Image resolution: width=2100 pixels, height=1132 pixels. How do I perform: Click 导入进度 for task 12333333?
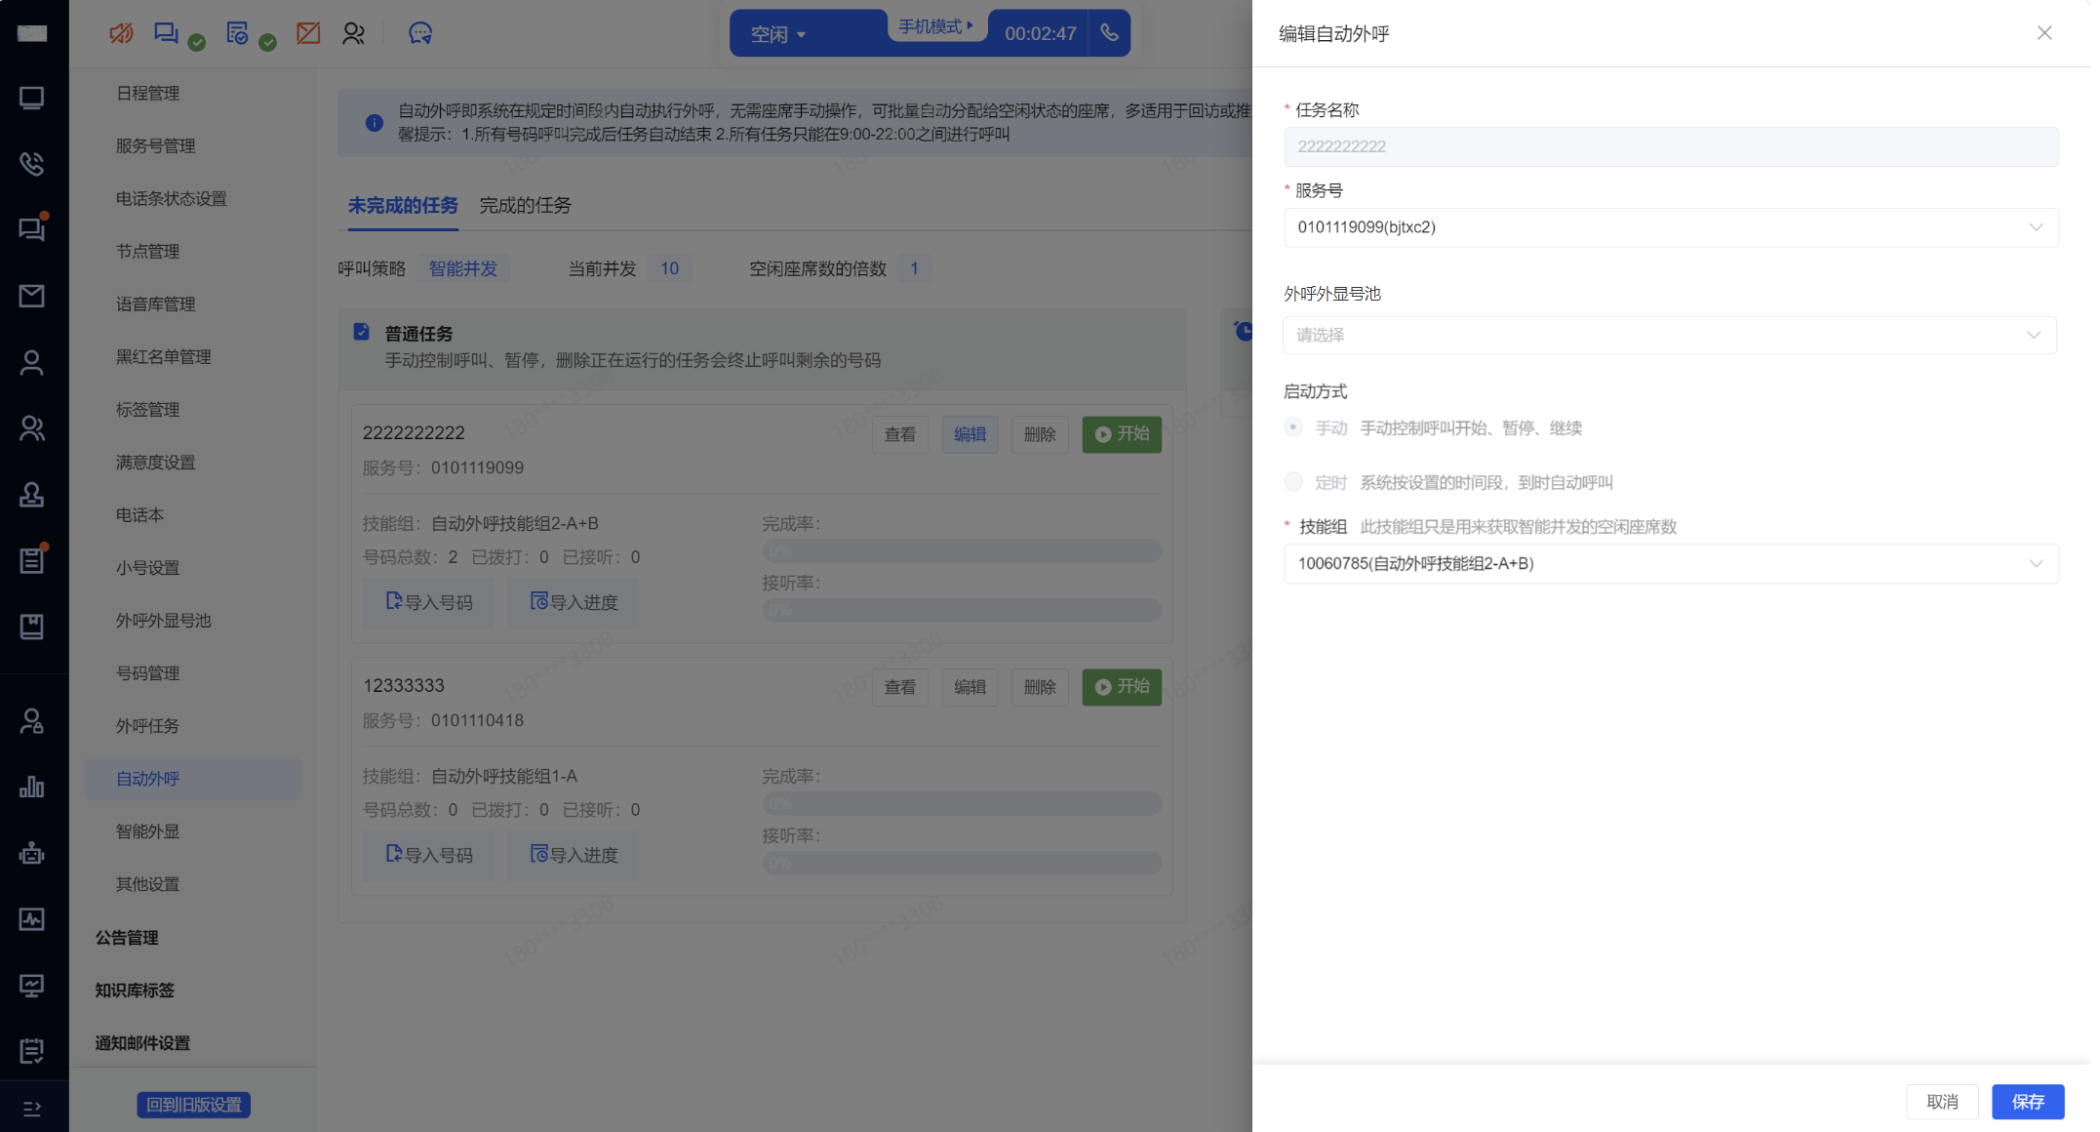(573, 855)
